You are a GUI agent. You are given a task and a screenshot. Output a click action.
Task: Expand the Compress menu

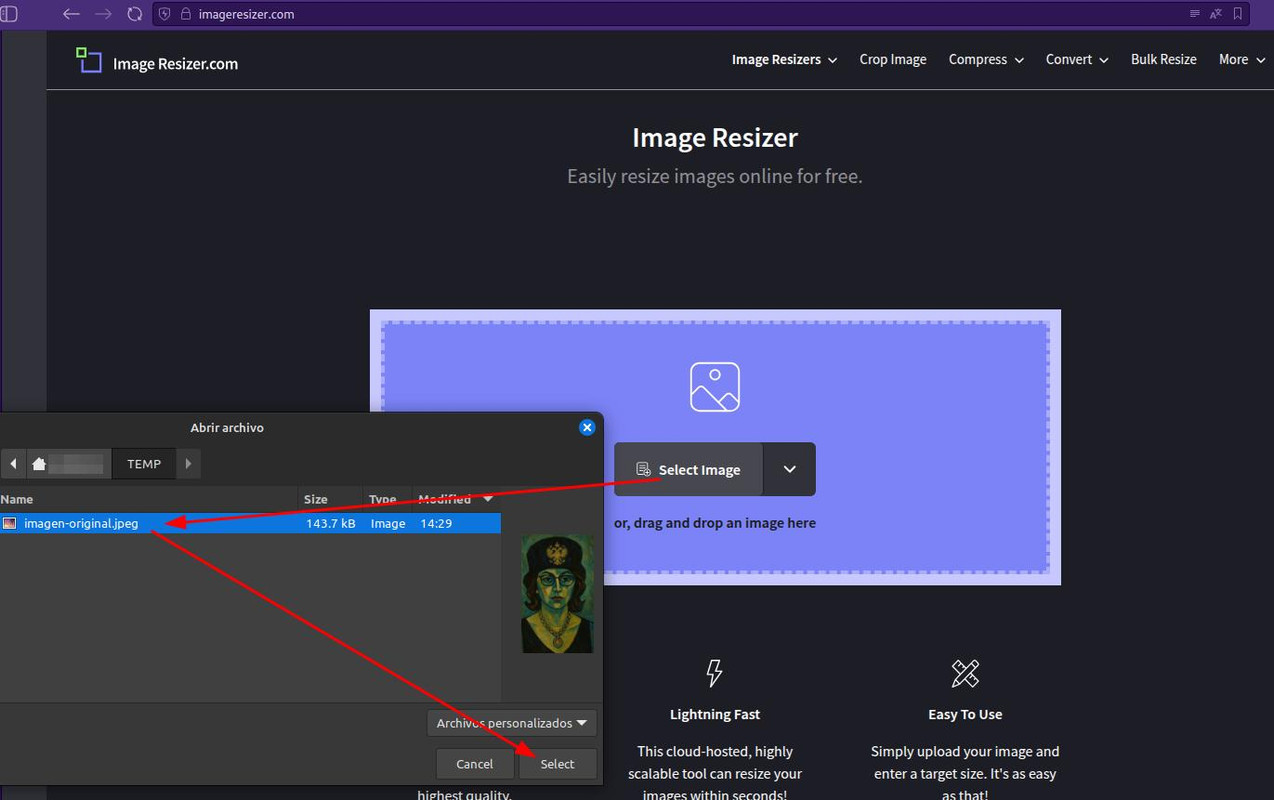(x=986, y=60)
